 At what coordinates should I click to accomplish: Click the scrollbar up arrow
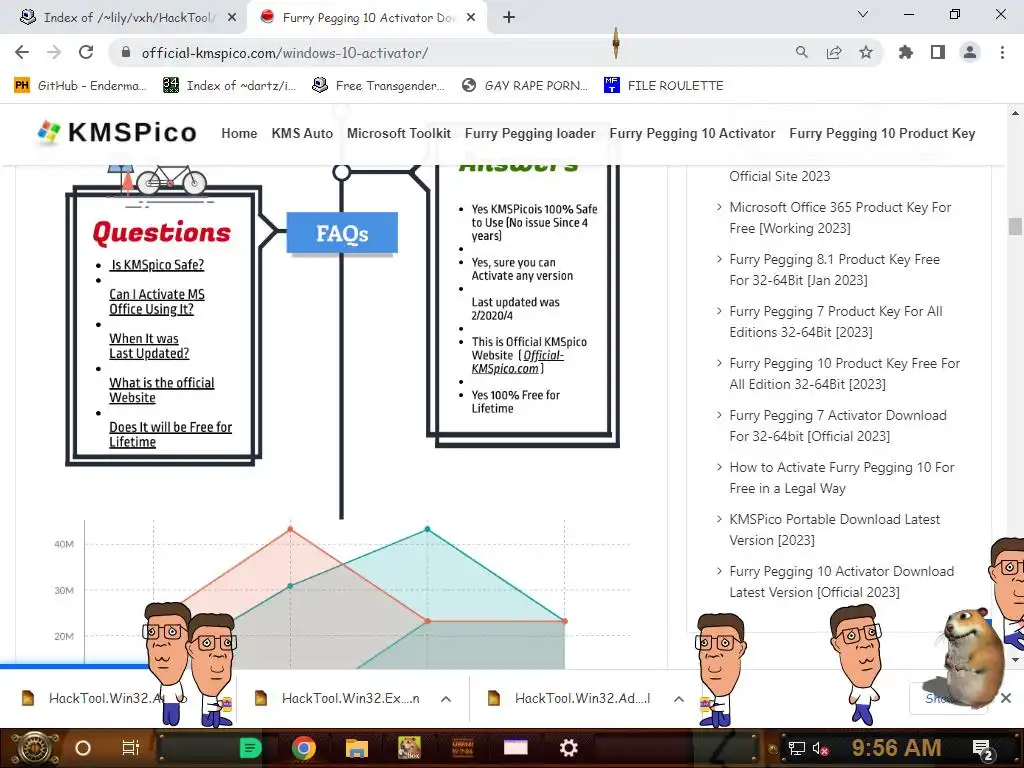(x=1015, y=113)
